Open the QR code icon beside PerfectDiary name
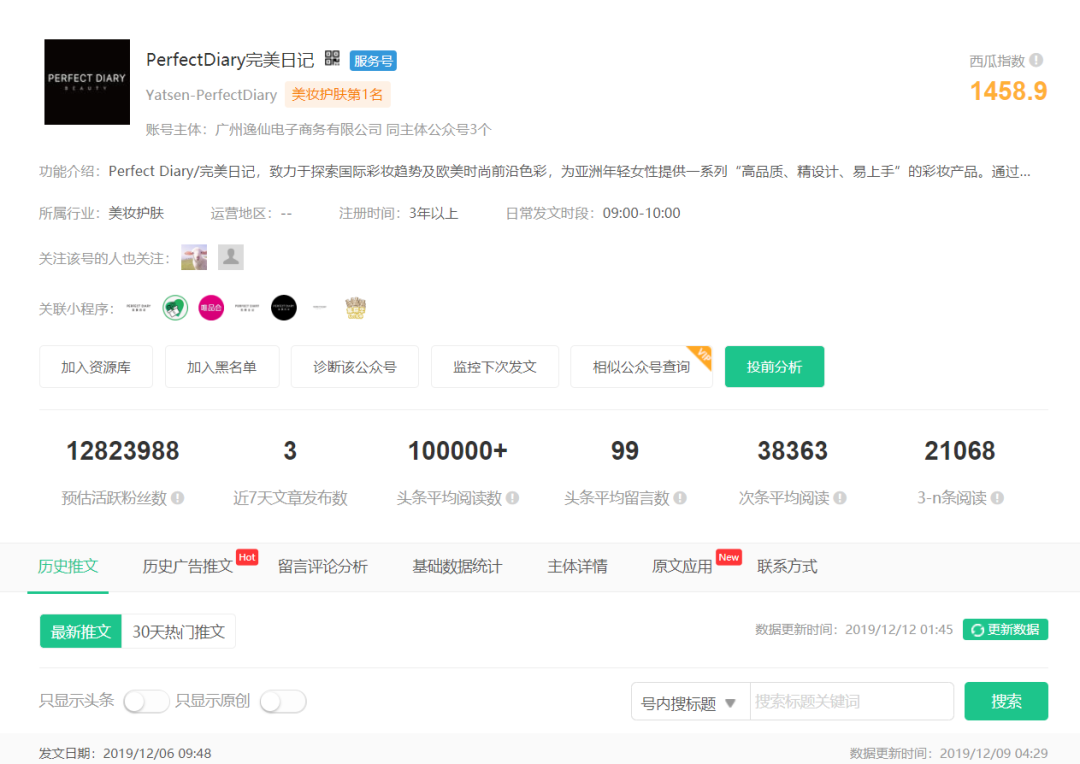 [332, 59]
